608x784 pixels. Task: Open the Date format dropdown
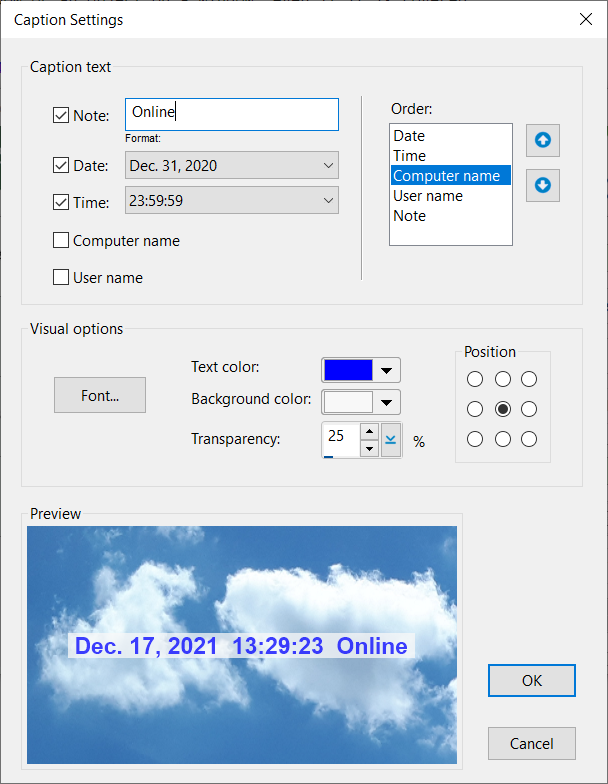[329, 165]
